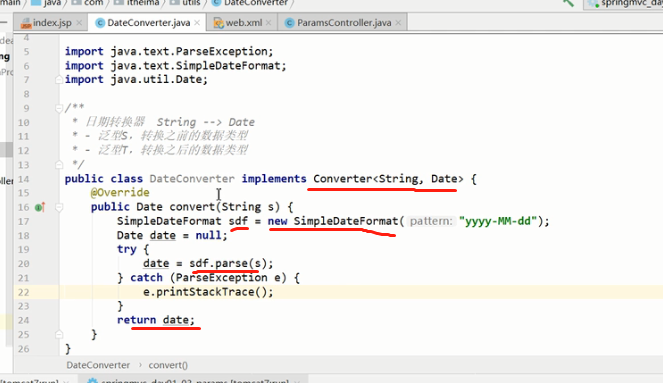Close the web.xml tab
663x383 pixels.
click(268, 23)
